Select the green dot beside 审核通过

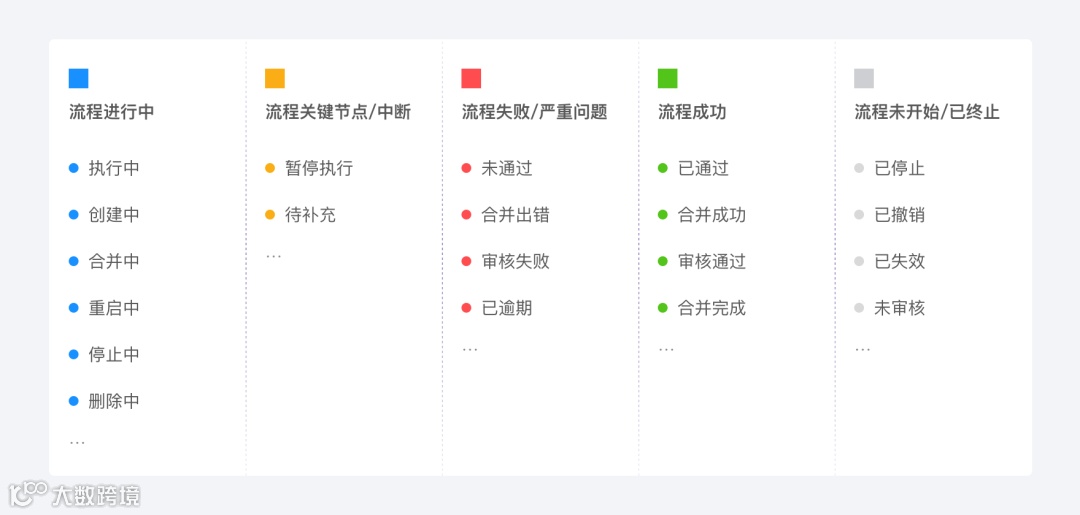point(663,262)
